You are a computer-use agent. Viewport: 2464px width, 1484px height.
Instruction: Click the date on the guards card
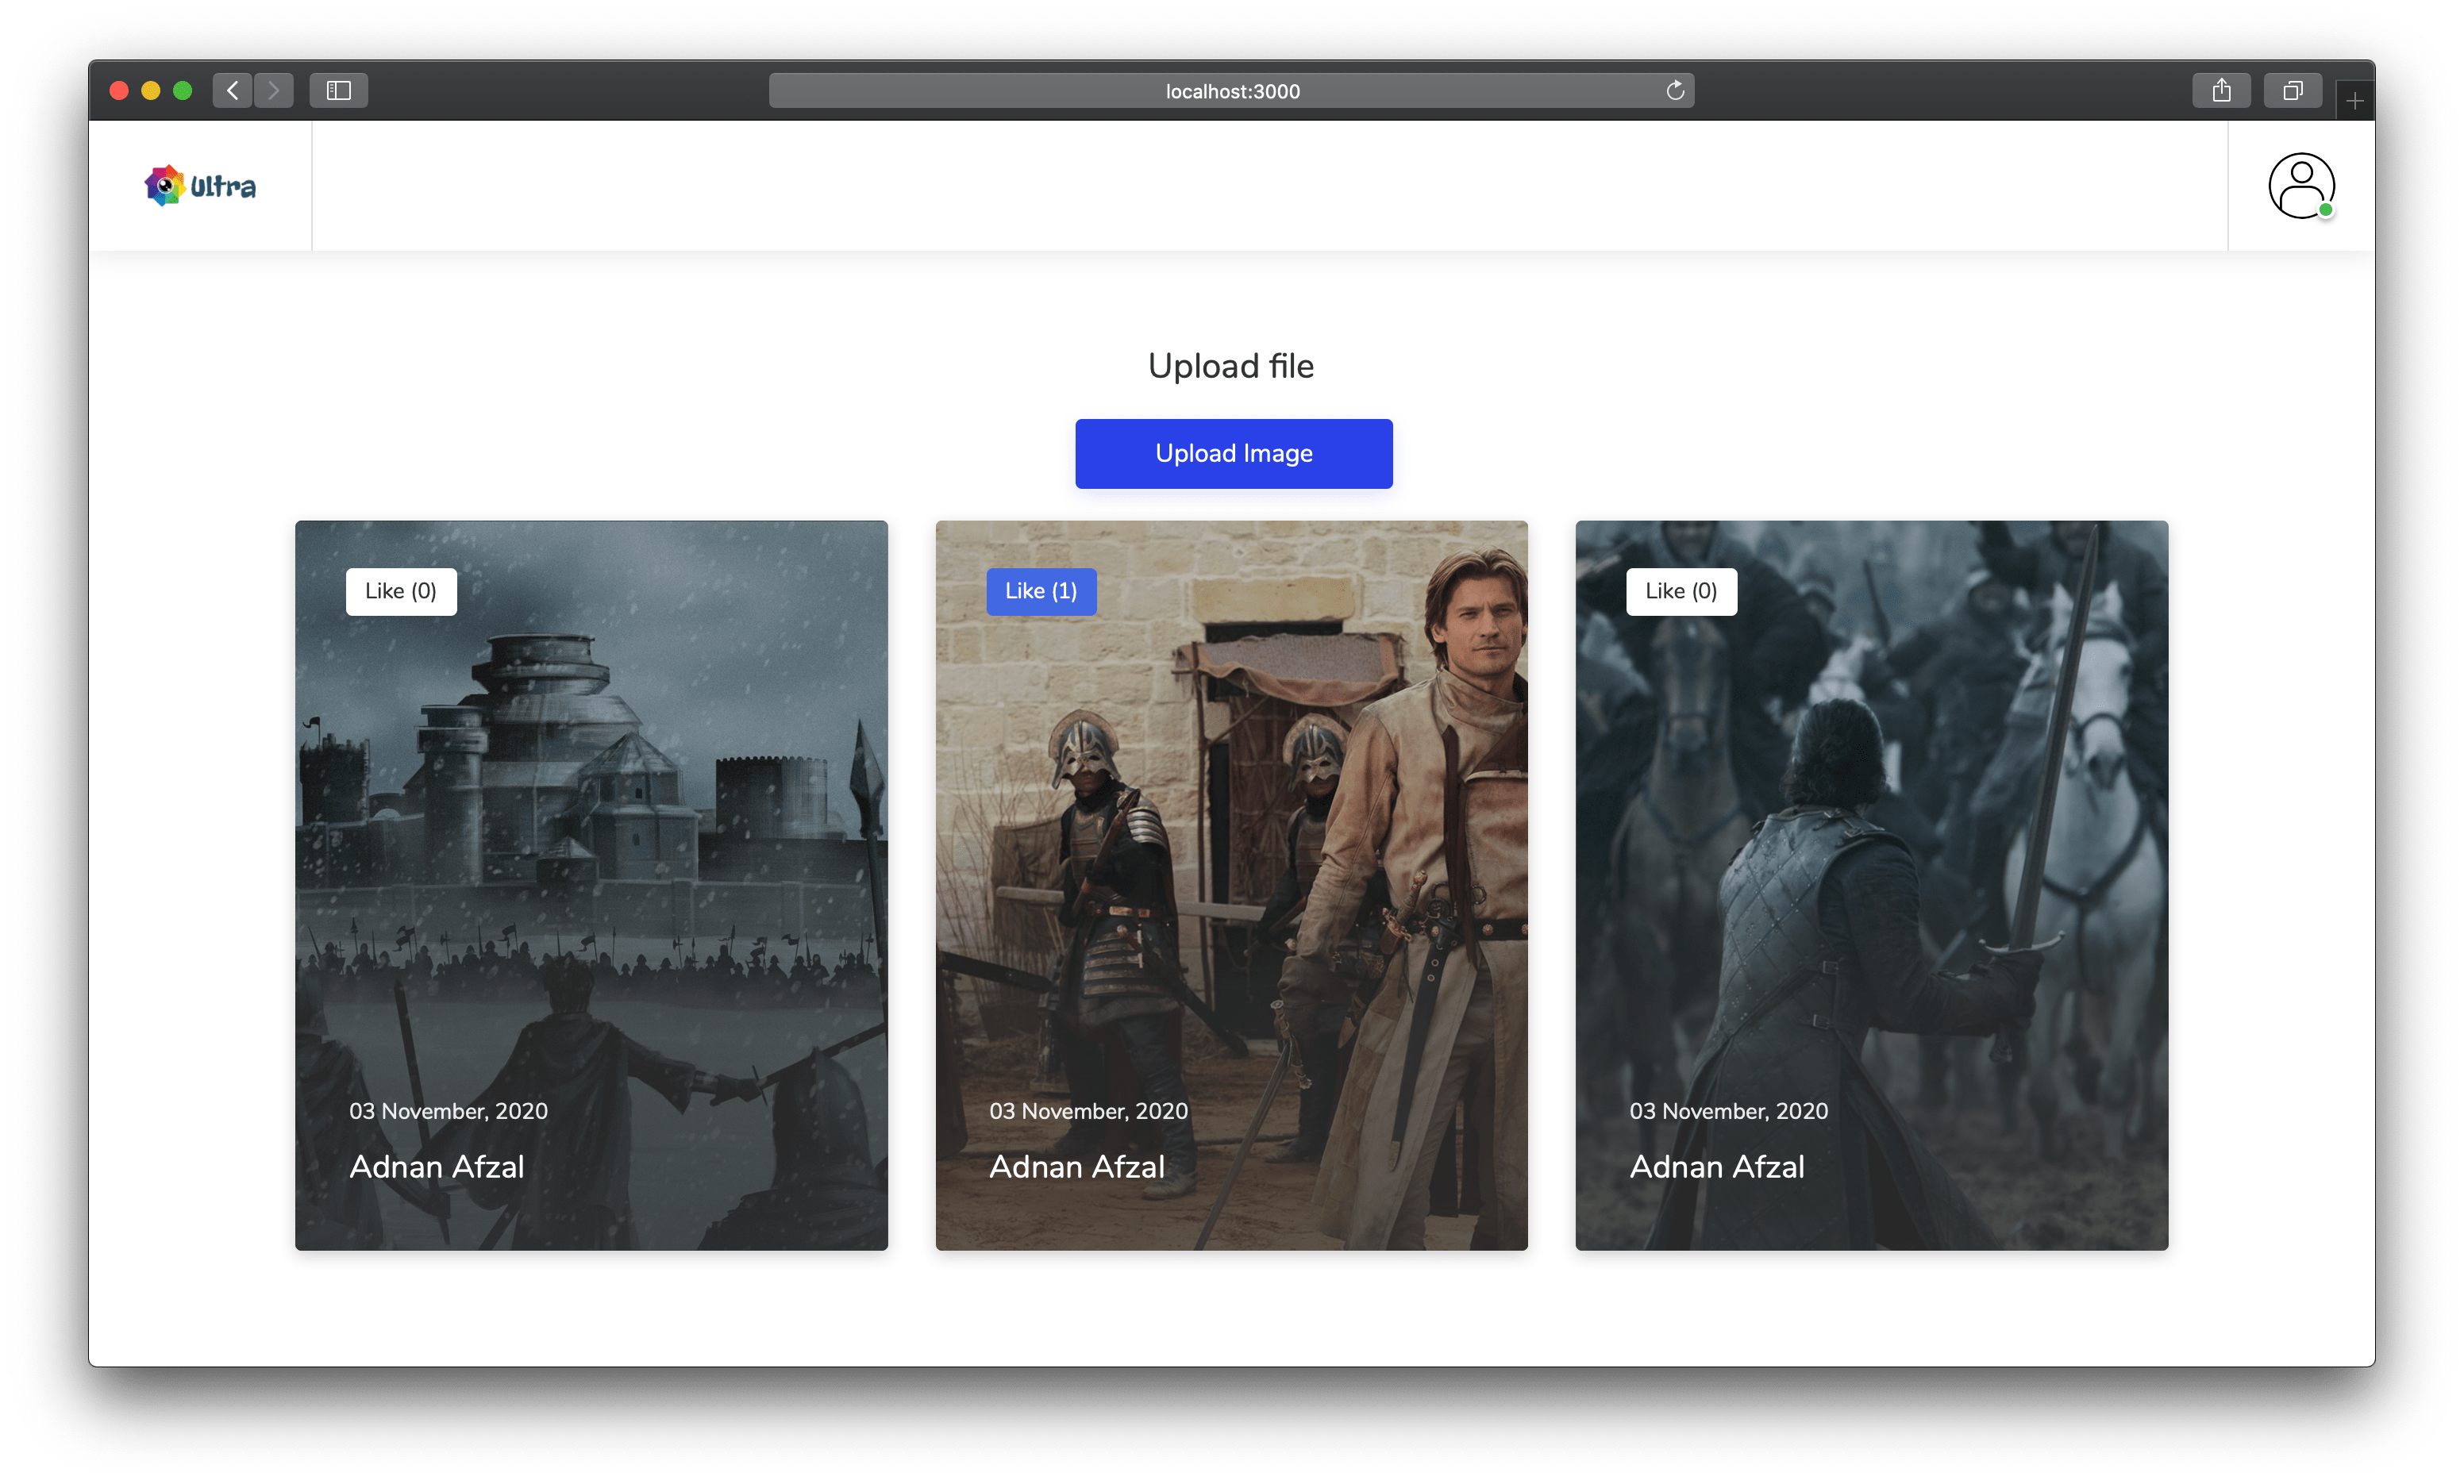point(1088,1111)
